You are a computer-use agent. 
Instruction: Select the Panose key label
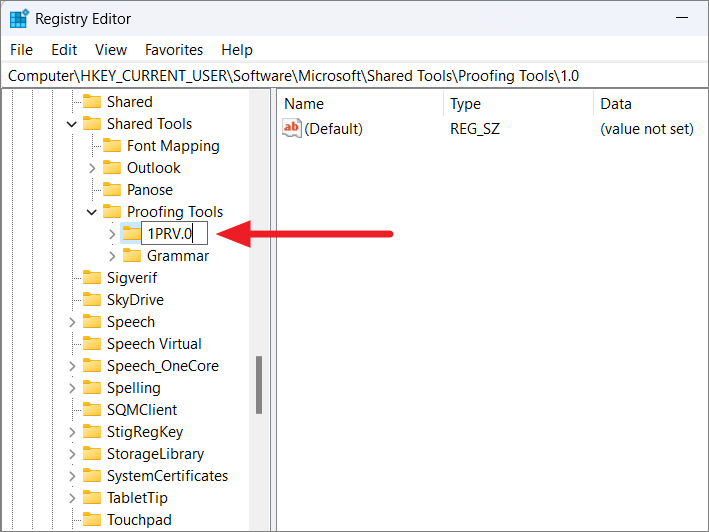[150, 190]
